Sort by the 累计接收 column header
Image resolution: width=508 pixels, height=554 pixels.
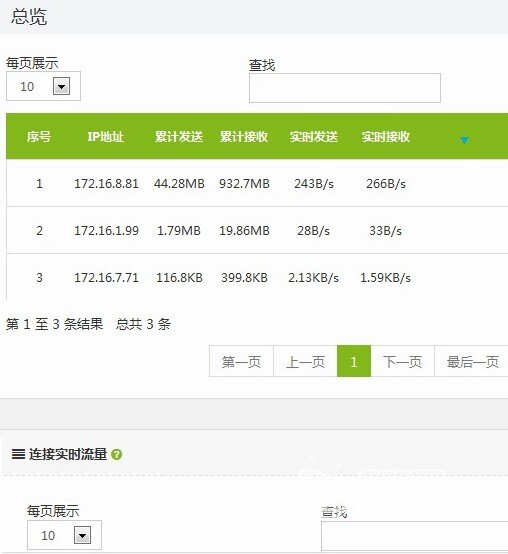[244, 136]
